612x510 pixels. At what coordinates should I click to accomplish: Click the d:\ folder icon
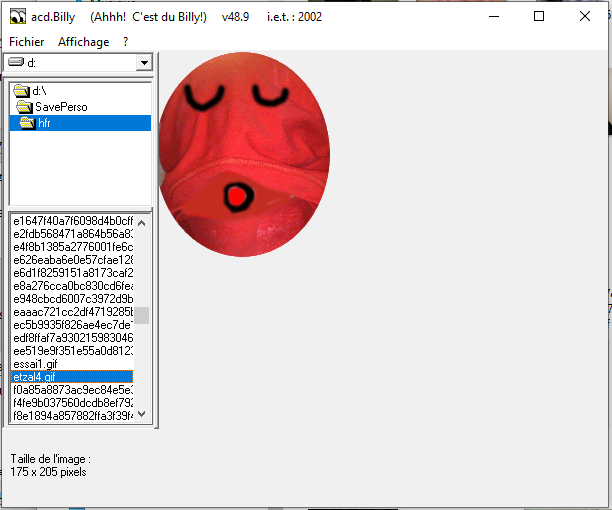(21, 91)
